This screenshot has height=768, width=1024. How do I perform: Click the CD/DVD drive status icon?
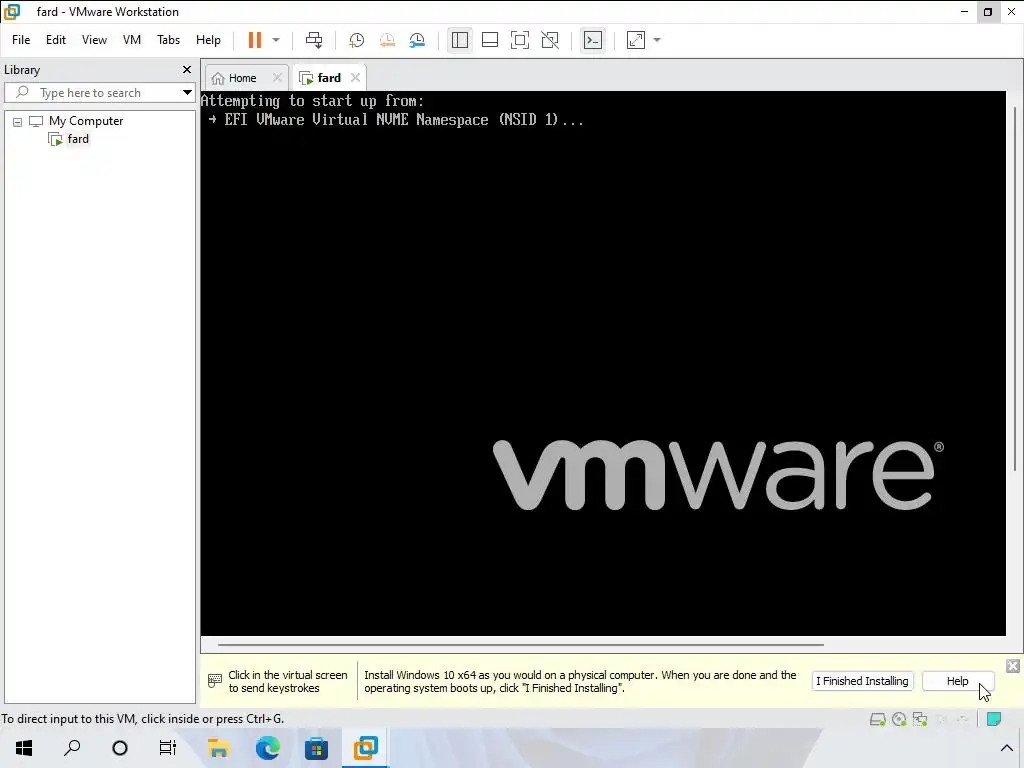pos(899,720)
